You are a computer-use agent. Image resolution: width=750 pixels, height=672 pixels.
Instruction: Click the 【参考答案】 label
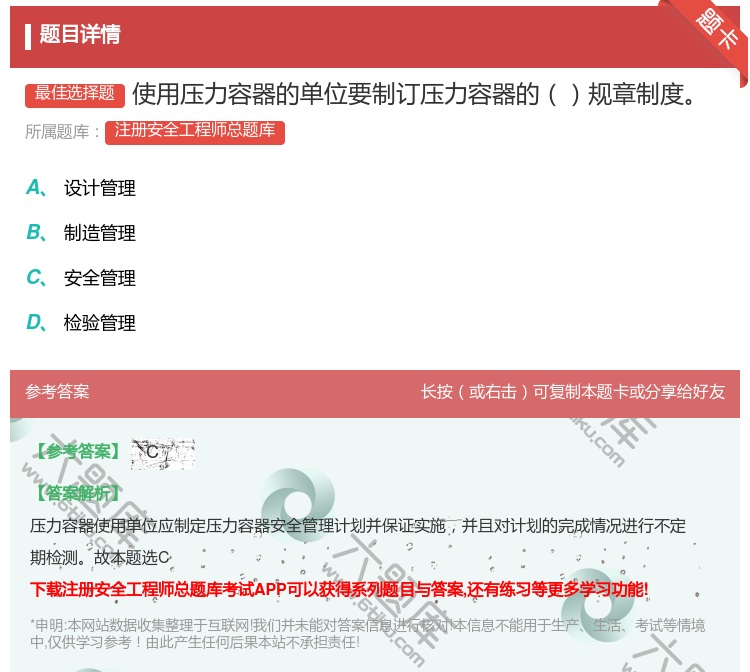tap(77, 452)
